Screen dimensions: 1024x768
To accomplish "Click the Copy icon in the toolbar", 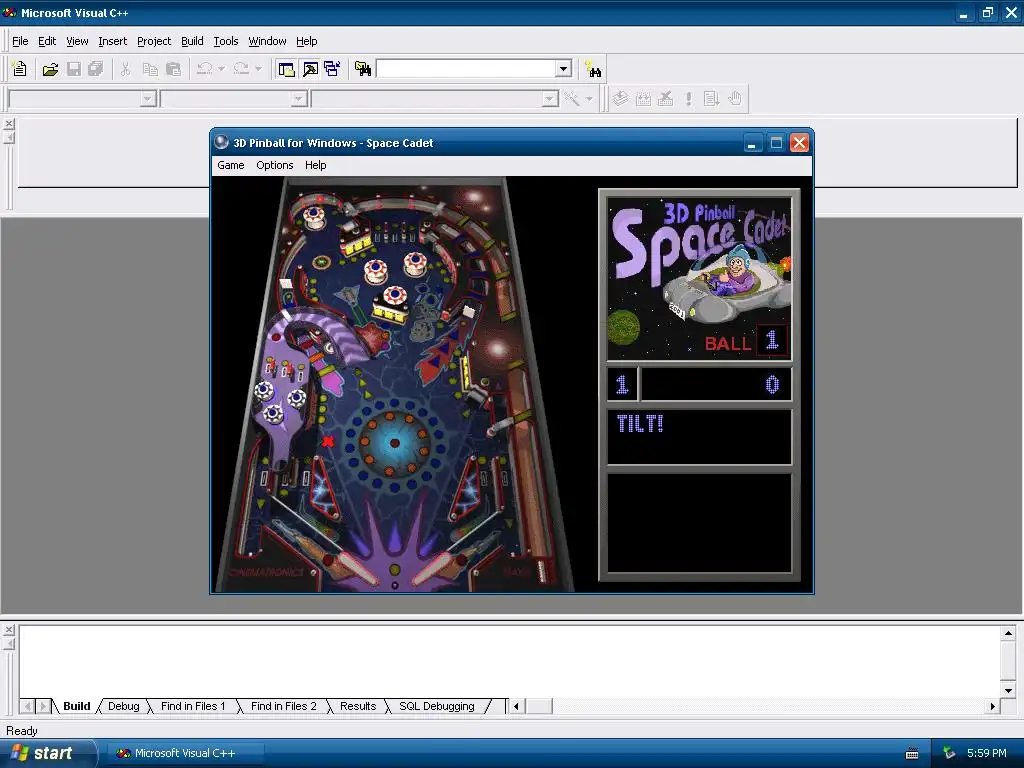I will click(x=150, y=69).
